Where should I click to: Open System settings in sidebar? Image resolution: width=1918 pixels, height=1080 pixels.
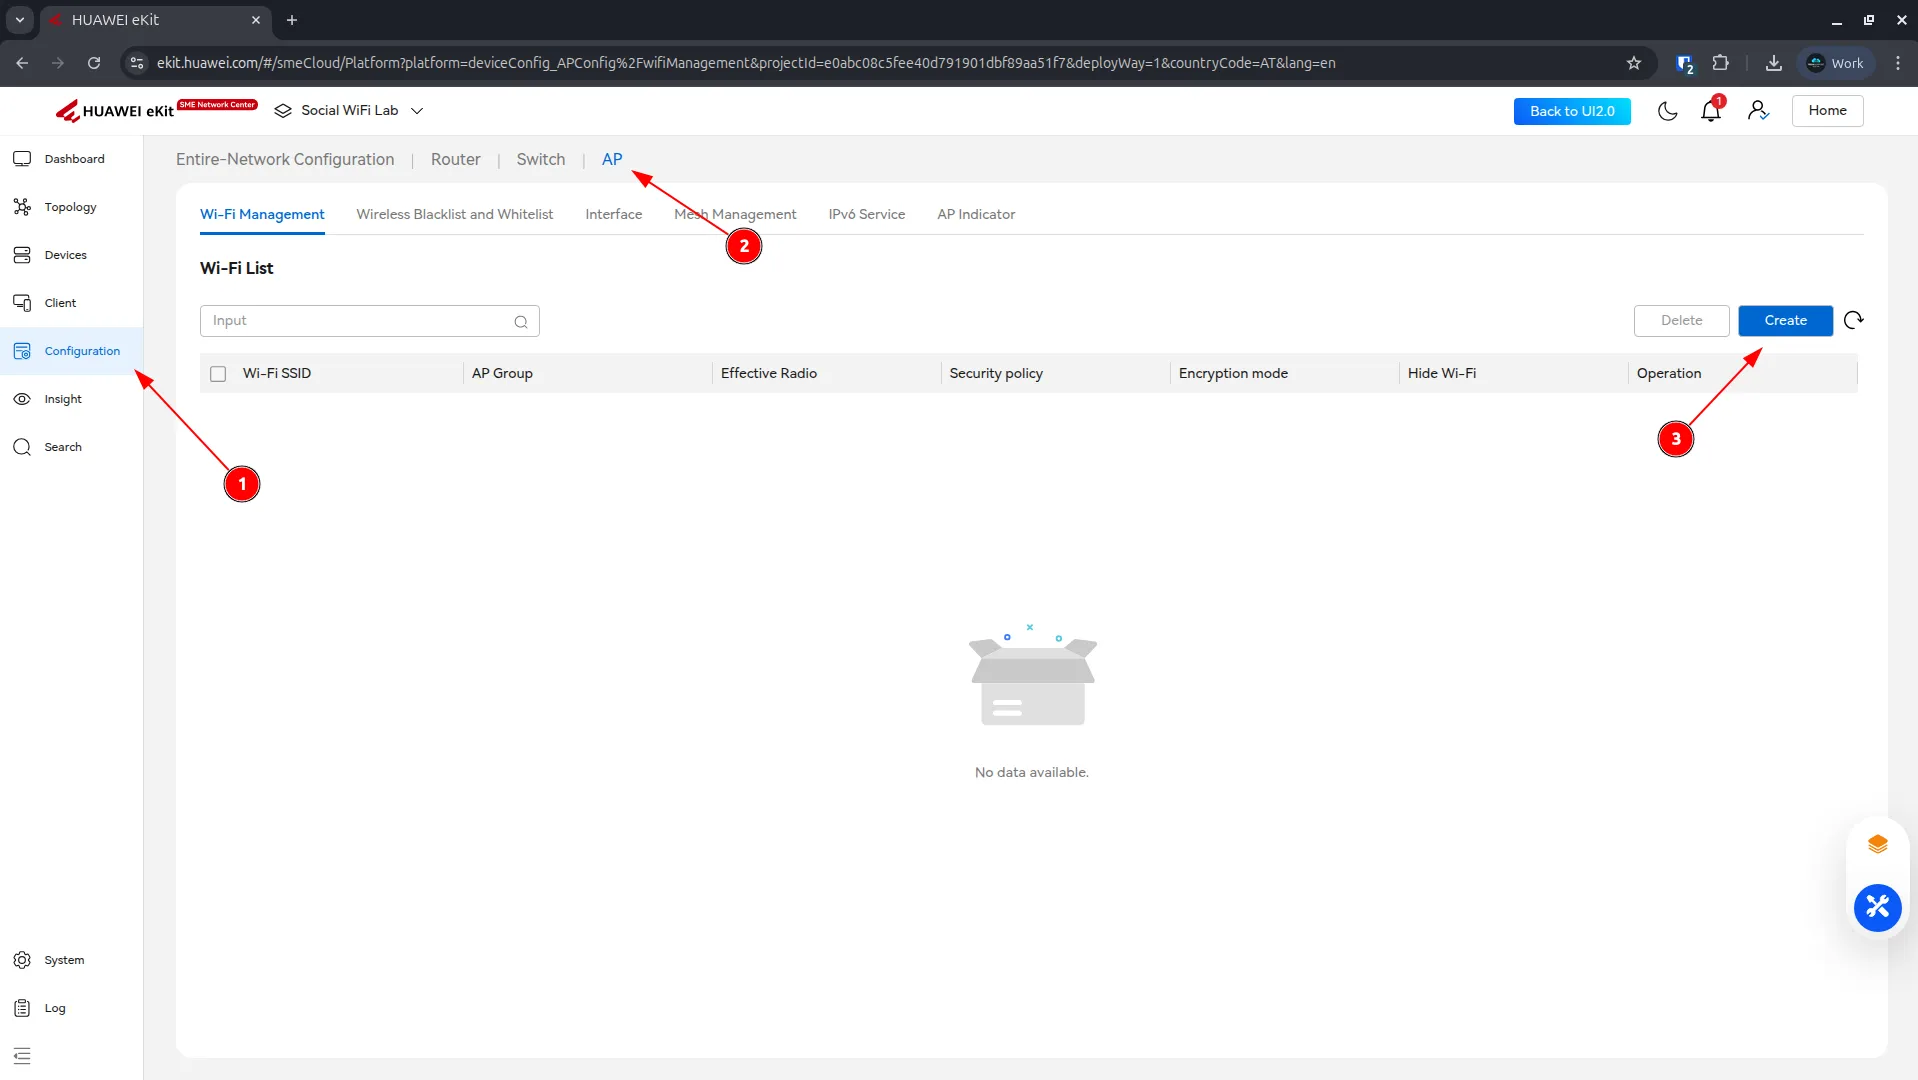(64, 960)
